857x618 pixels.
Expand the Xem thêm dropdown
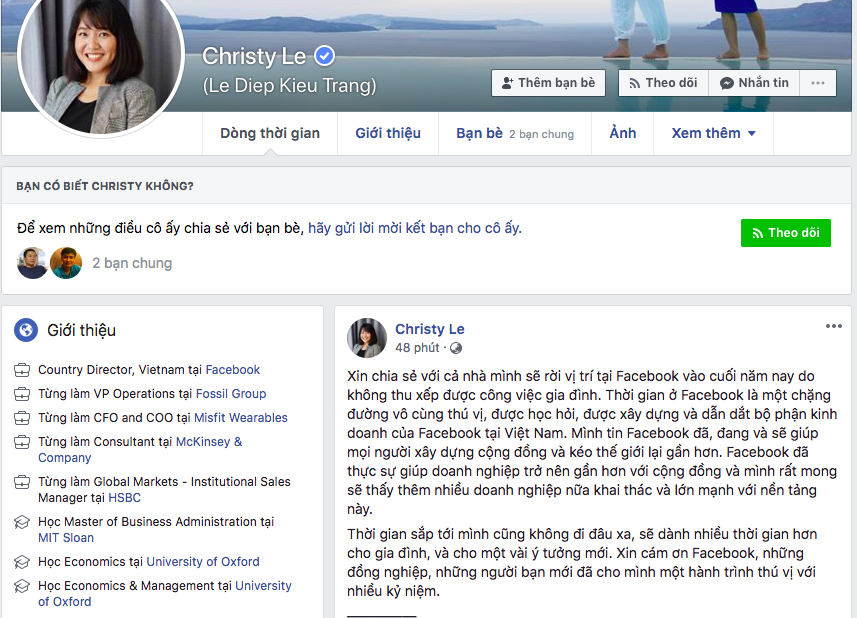pos(713,133)
